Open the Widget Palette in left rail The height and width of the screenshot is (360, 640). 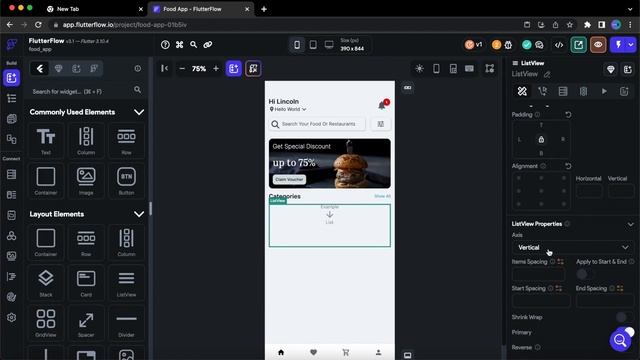click(x=11, y=78)
